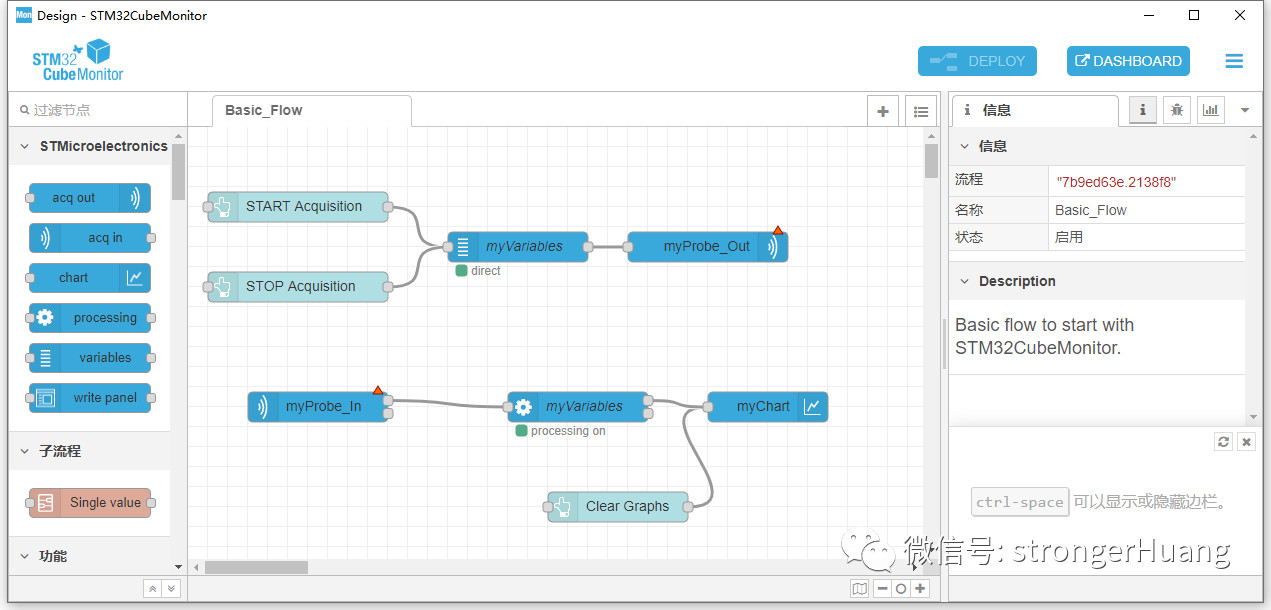1271x610 pixels.
Task: Collapse the 子流程 palette category
Action: [x=90, y=451]
